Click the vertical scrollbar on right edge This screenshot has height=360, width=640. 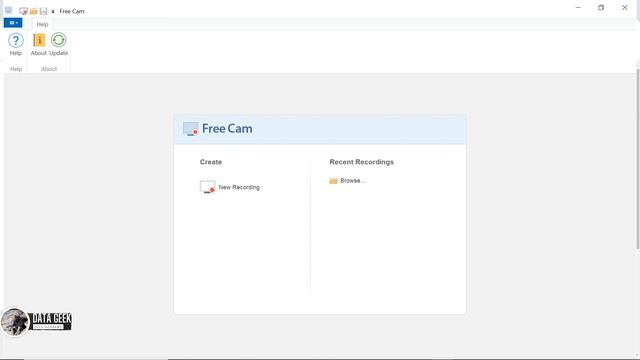[638, 158]
